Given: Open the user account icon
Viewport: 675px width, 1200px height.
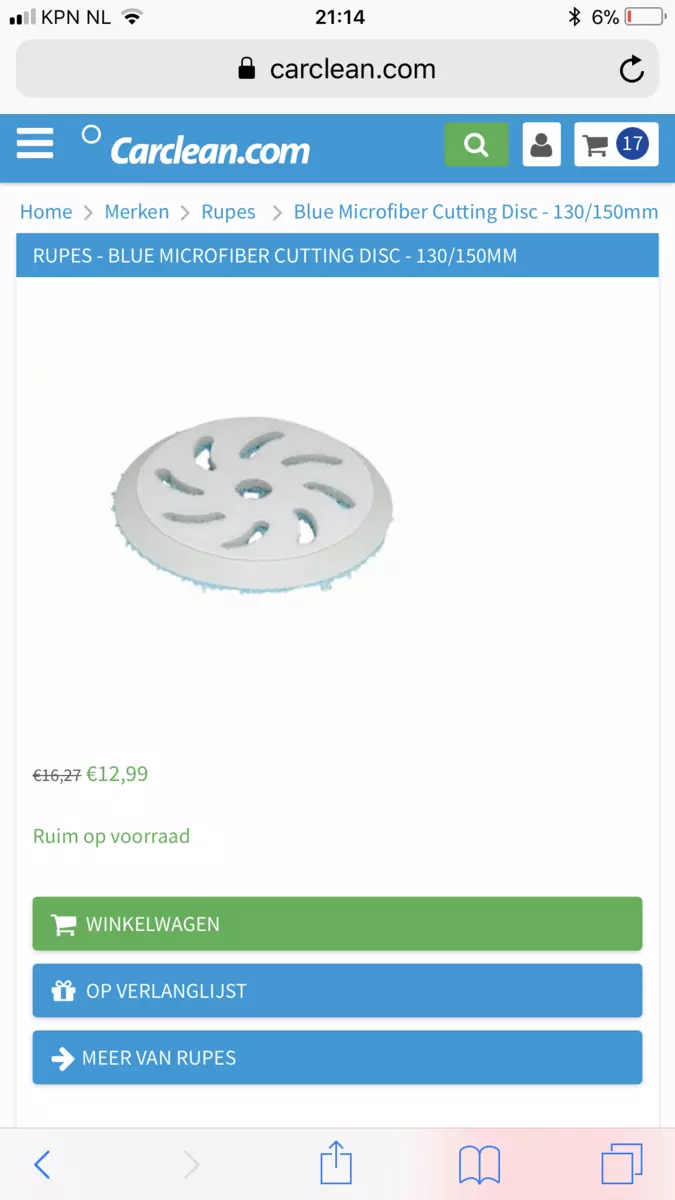Looking at the screenshot, I should pos(541,145).
